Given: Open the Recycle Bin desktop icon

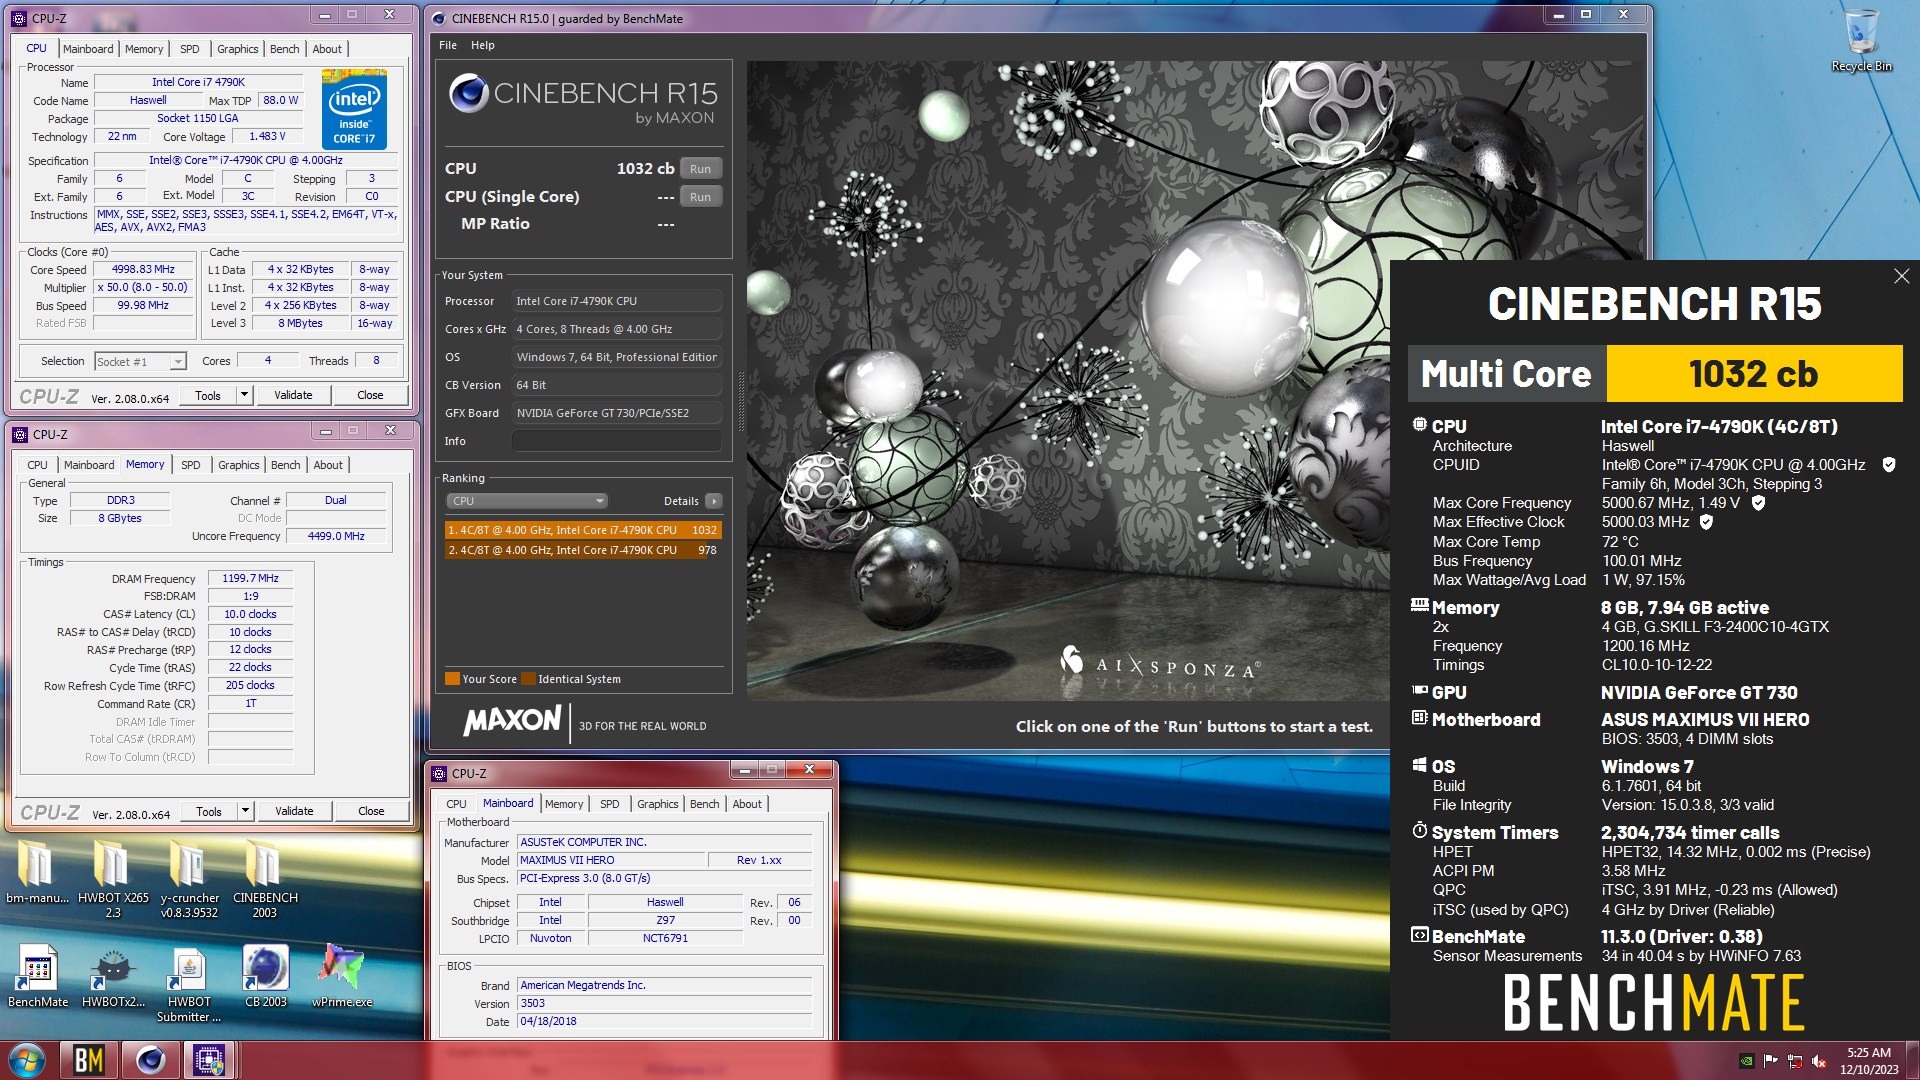Looking at the screenshot, I should click(1861, 40).
